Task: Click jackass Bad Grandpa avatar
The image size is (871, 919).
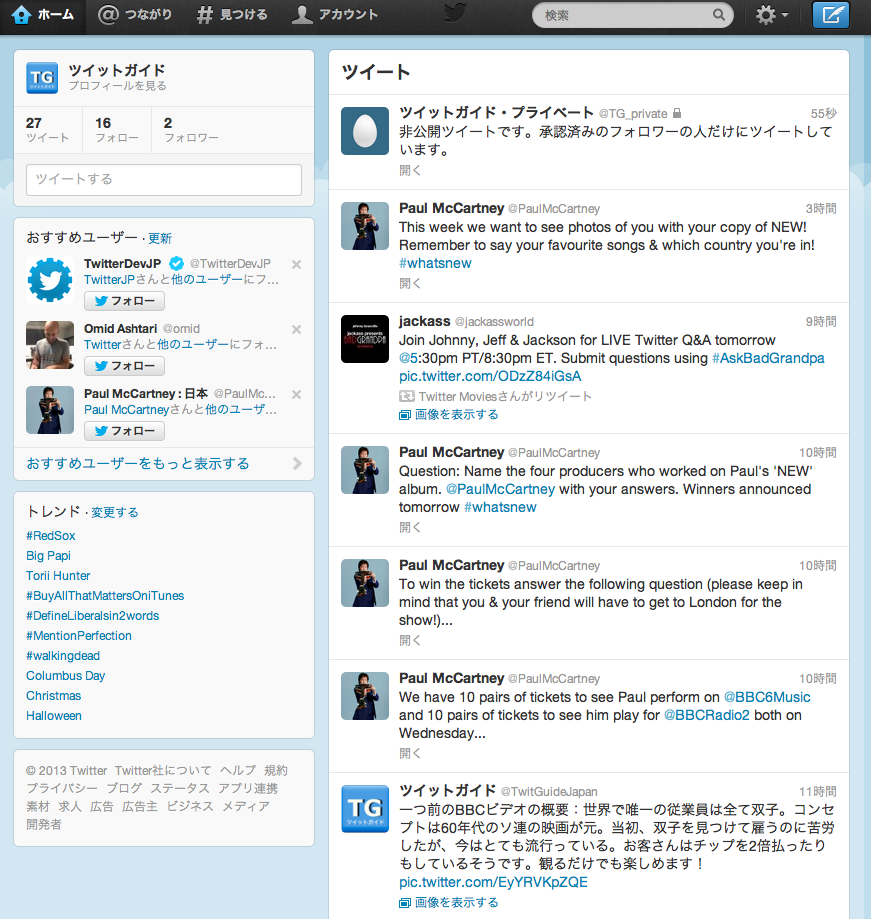Action: tap(365, 339)
